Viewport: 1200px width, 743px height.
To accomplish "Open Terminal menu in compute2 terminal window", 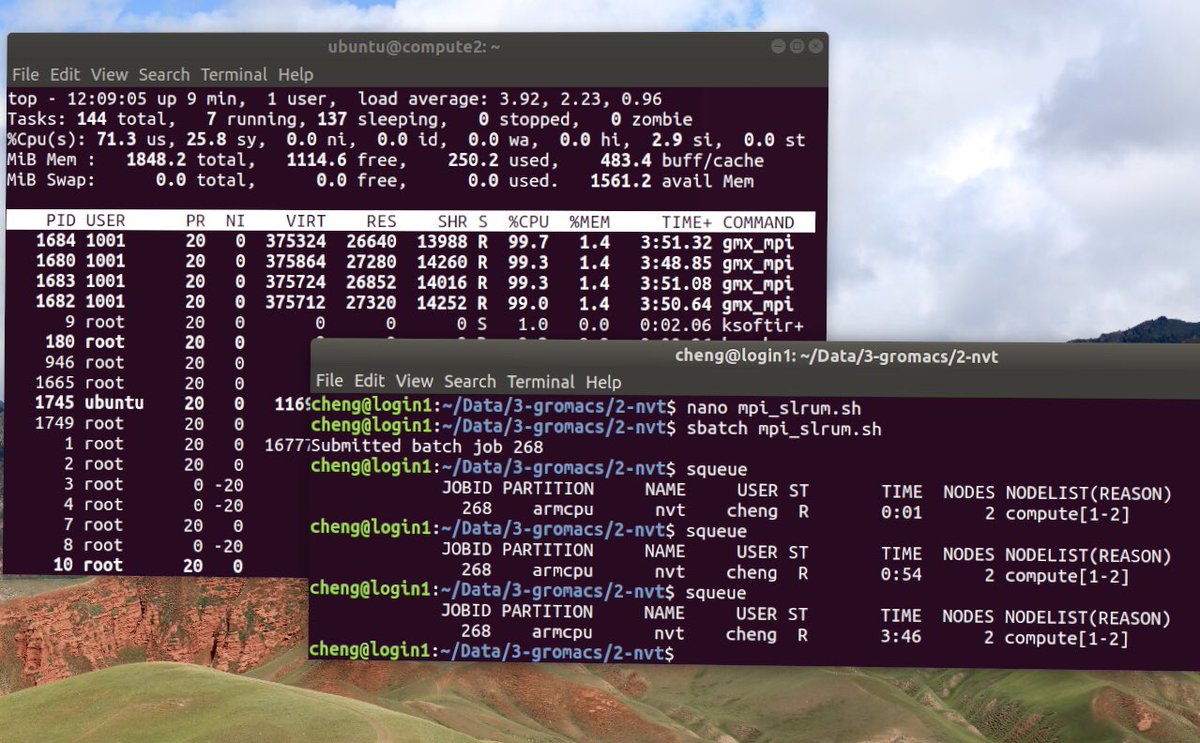I will [234, 74].
